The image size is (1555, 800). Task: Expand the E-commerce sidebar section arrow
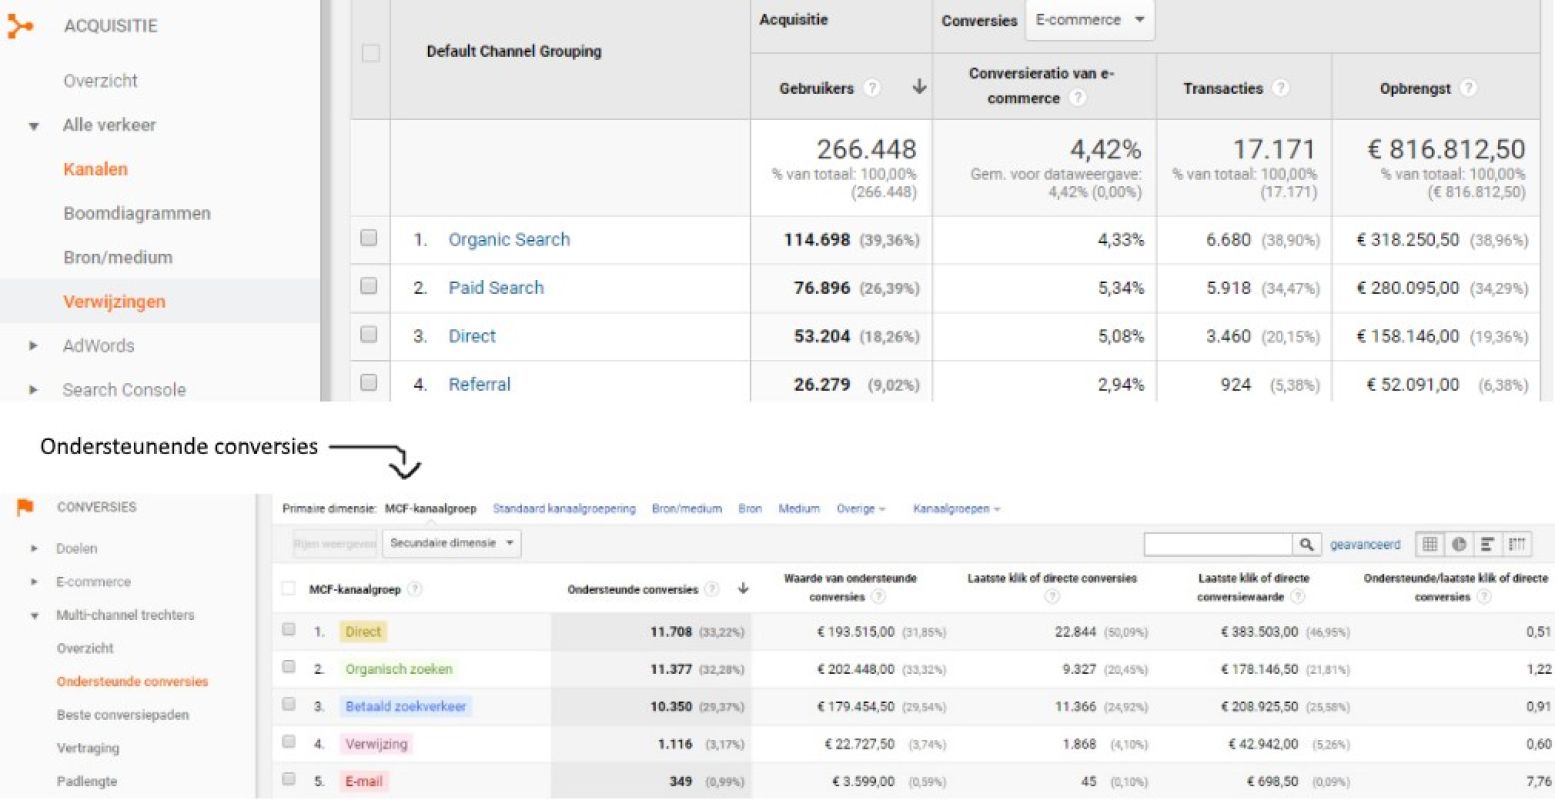click(x=35, y=581)
